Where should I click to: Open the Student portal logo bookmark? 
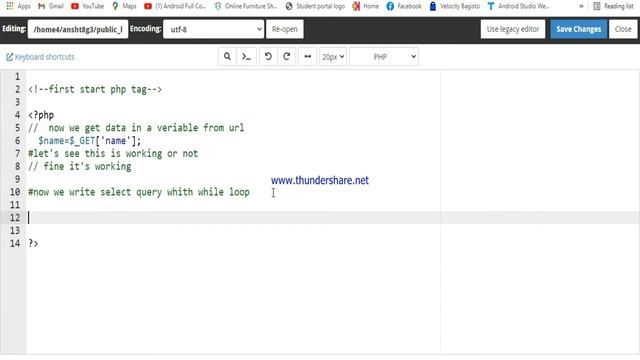[315, 6]
